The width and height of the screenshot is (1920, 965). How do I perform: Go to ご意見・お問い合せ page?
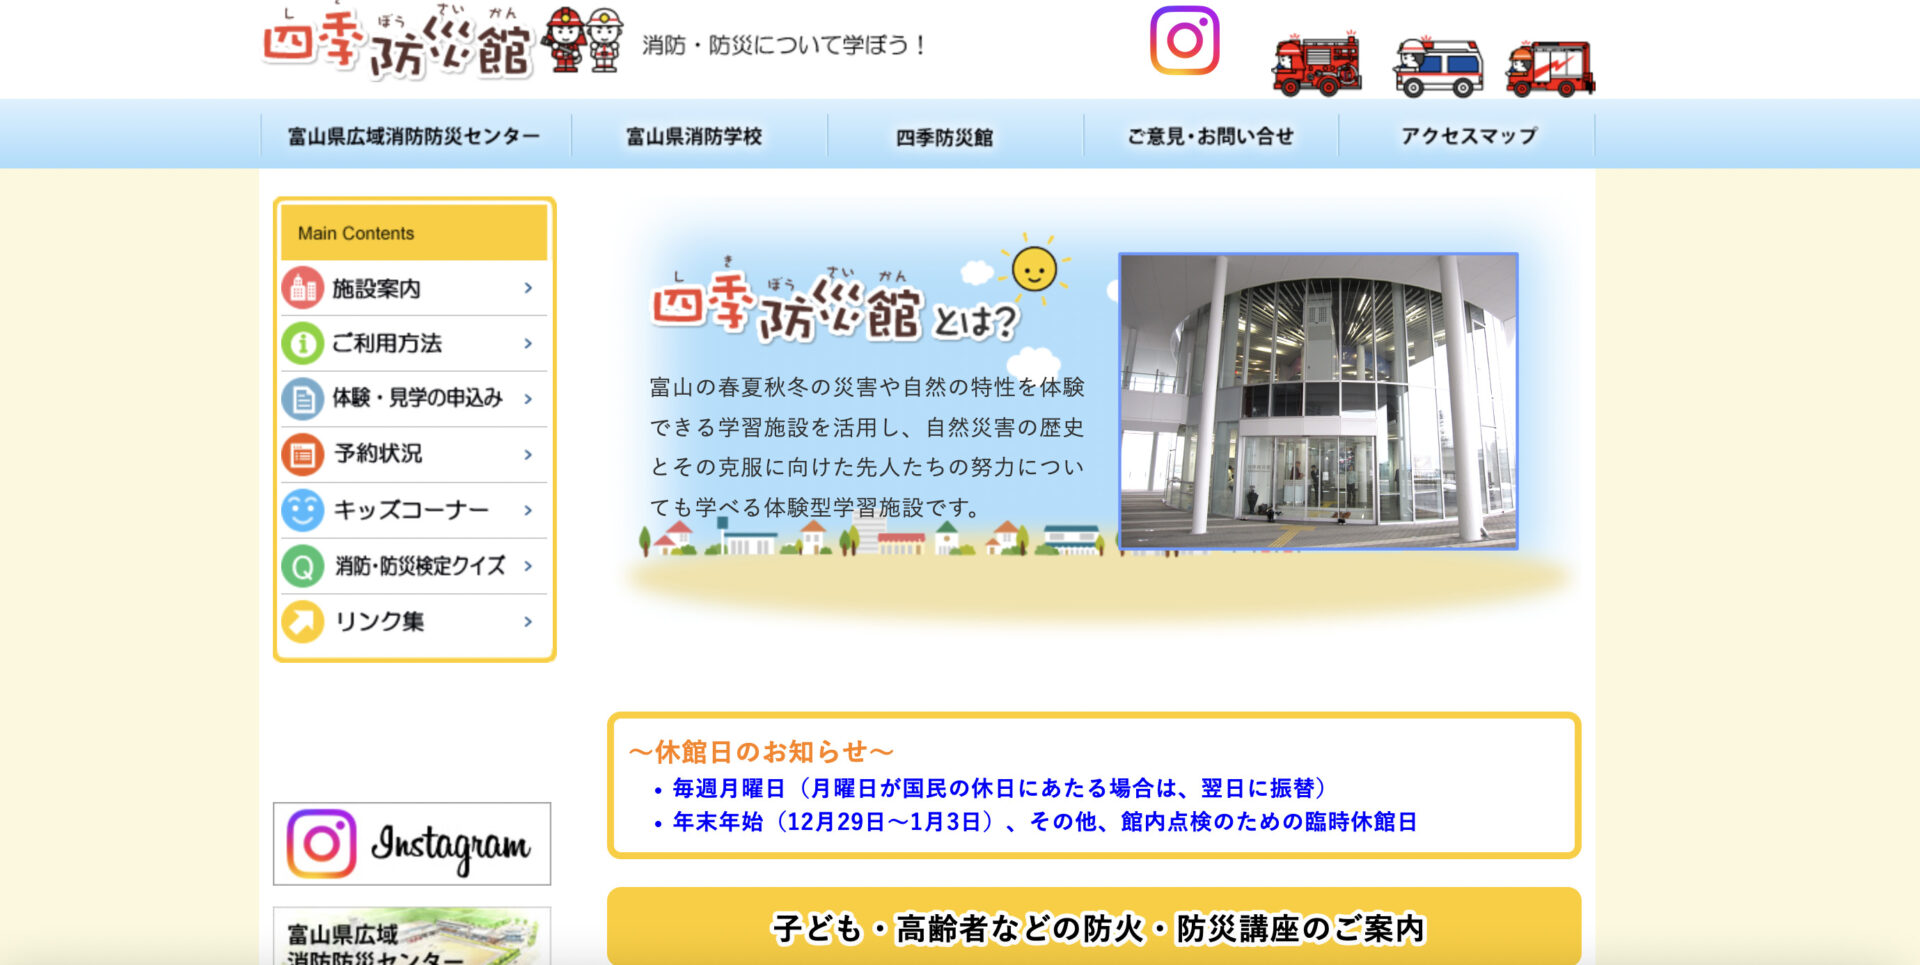(1210, 136)
